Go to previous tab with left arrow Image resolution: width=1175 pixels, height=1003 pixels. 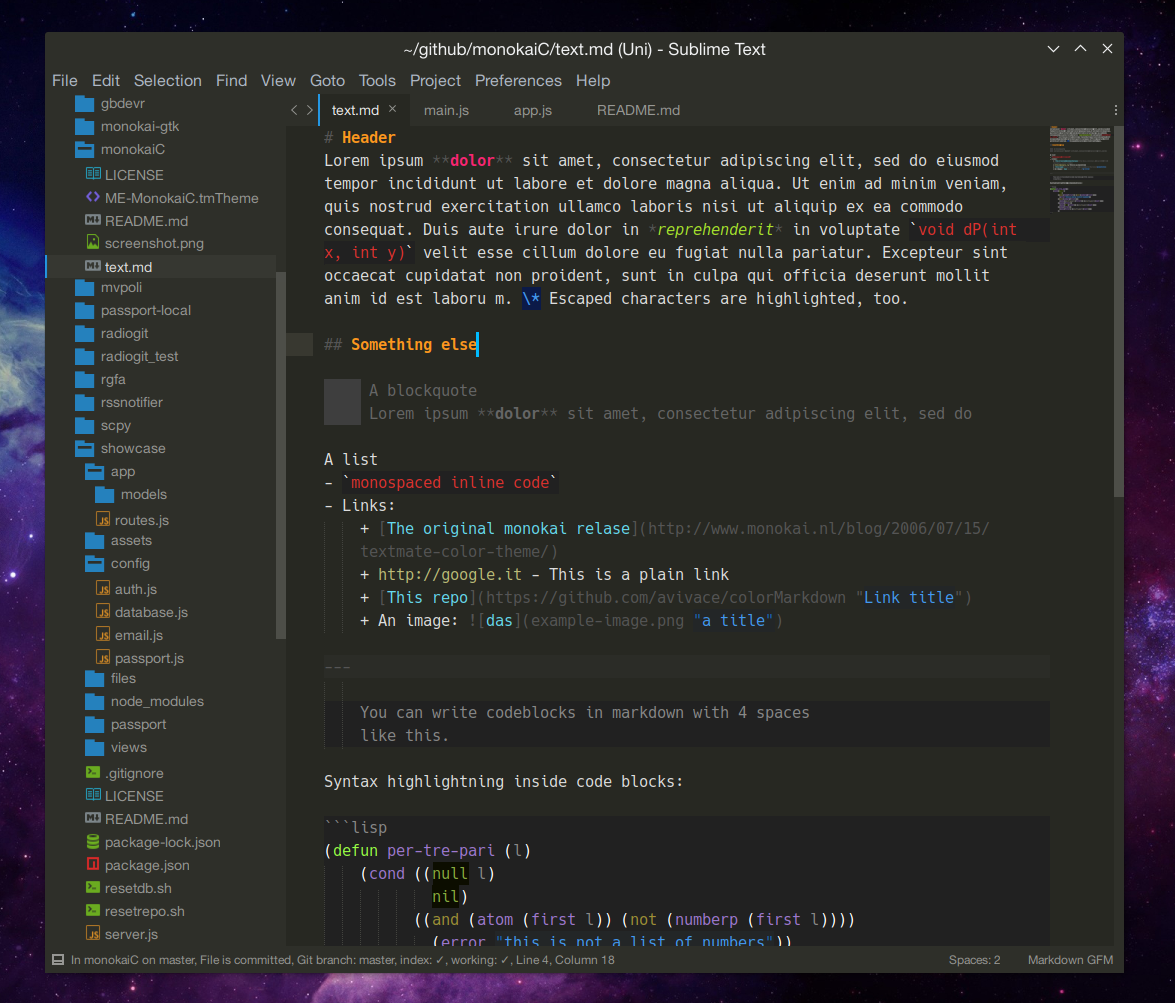[294, 110]
